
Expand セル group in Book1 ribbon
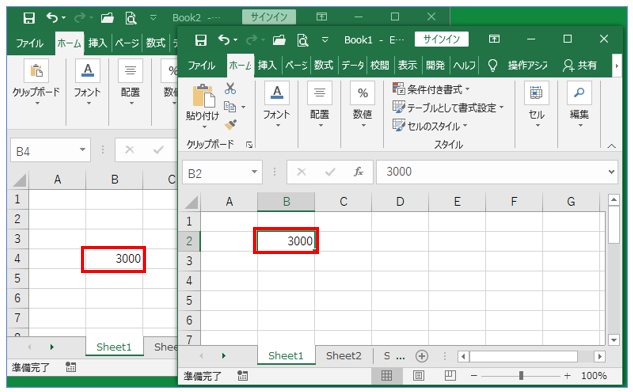pyautogui.click(x=536, y=105)
